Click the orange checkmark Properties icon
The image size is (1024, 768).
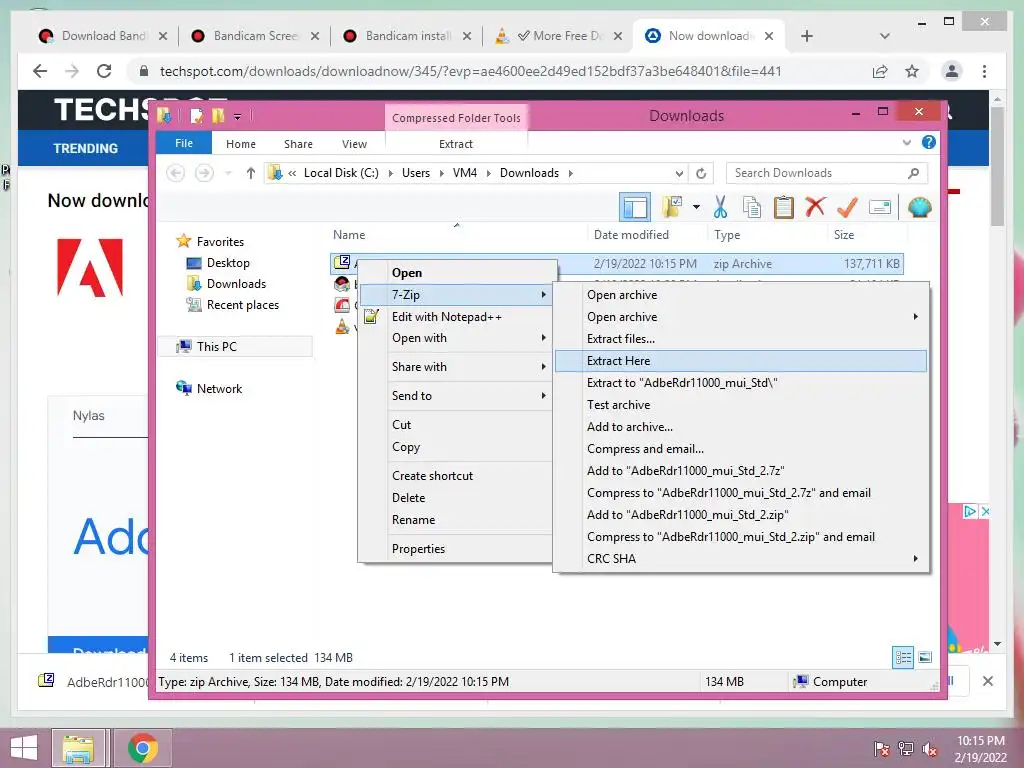[847, 207]
